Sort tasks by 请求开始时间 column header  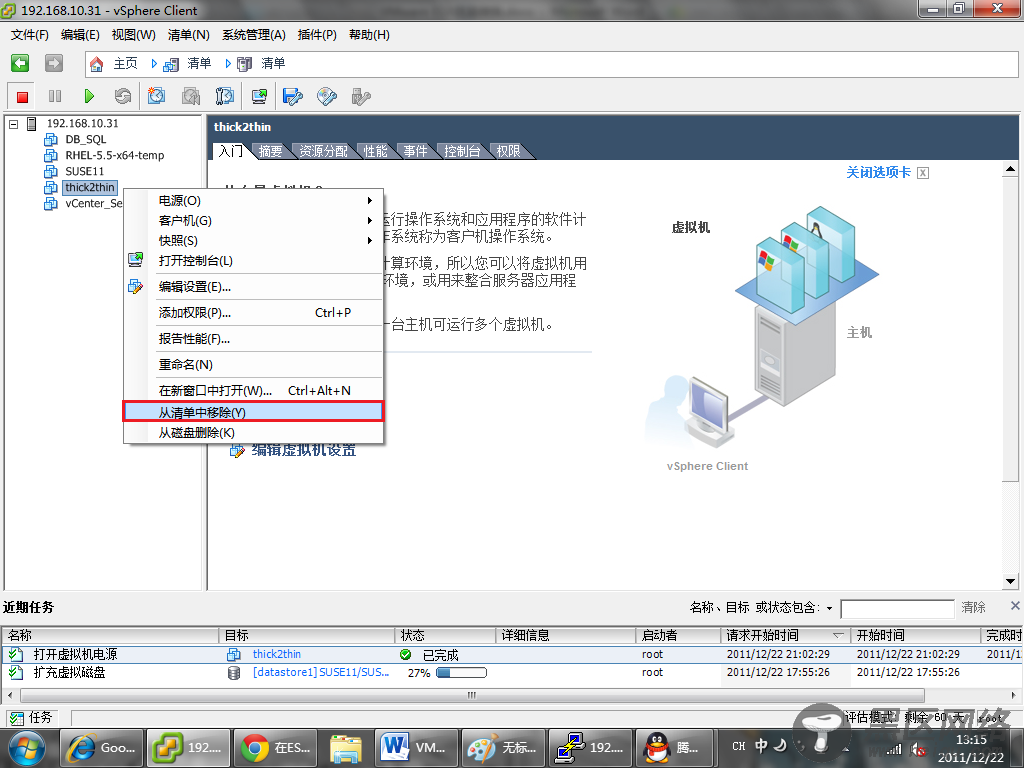click(x=786, y=635)
